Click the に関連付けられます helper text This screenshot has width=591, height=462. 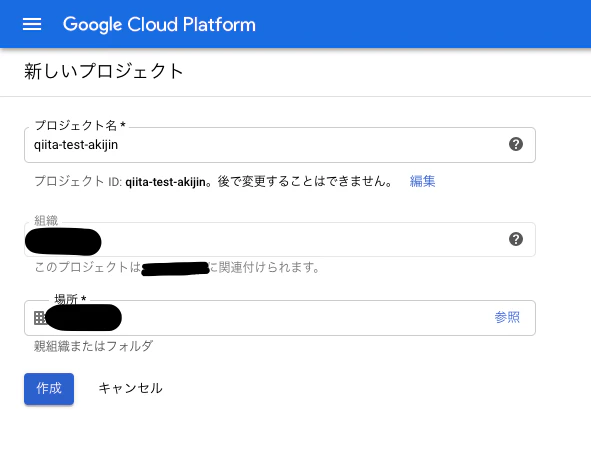(x=264, y=267)
